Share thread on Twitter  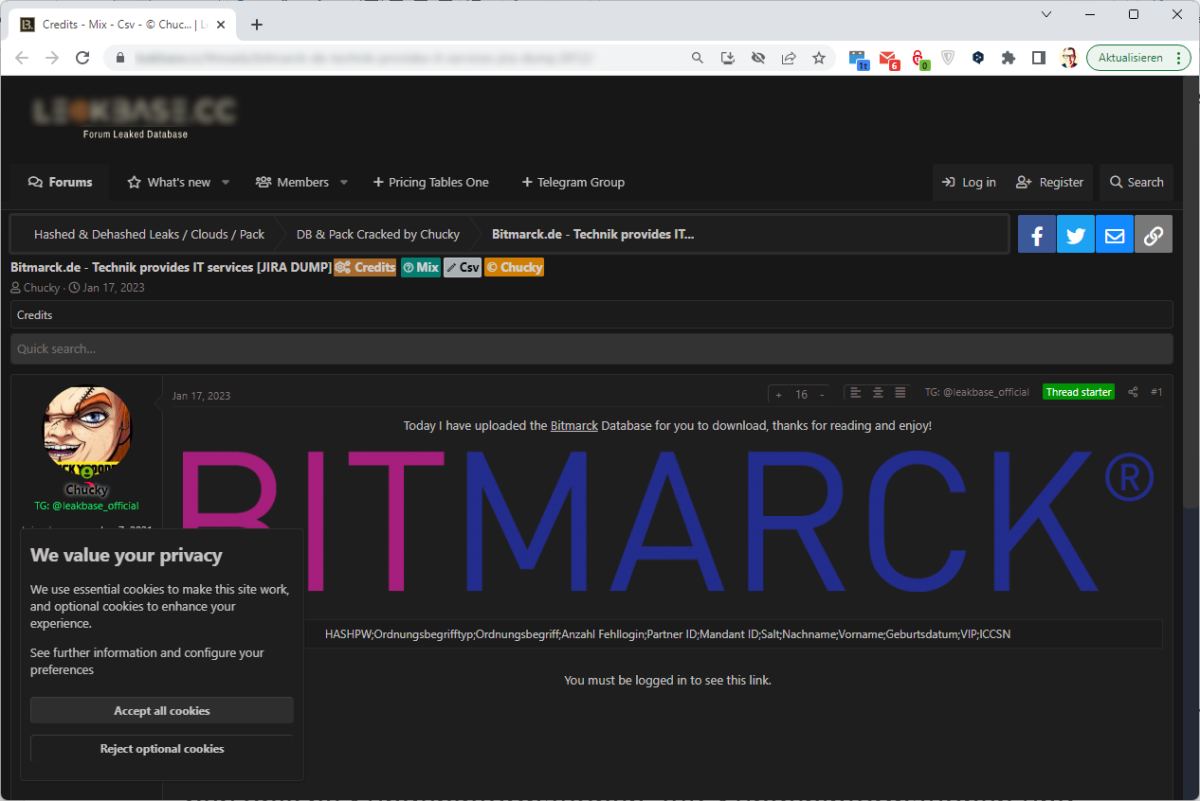1076,235
